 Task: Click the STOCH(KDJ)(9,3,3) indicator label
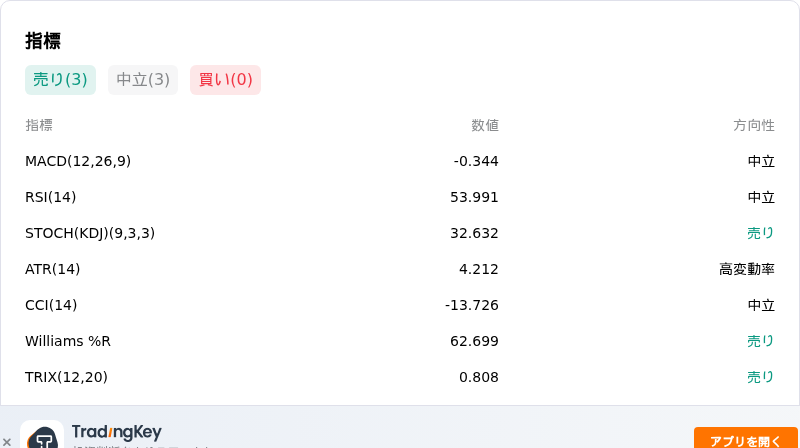pyautogui.click(x=90, y=233)
